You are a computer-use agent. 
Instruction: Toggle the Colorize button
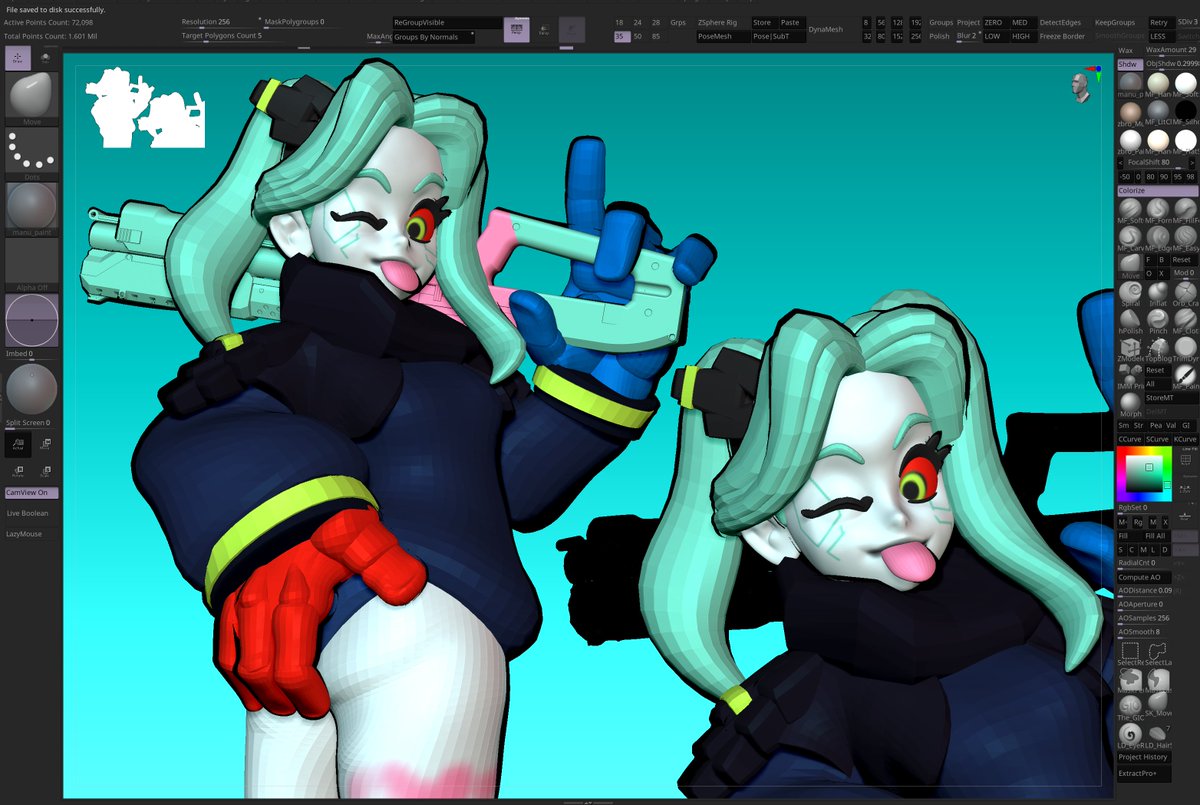coord(1157,190)
